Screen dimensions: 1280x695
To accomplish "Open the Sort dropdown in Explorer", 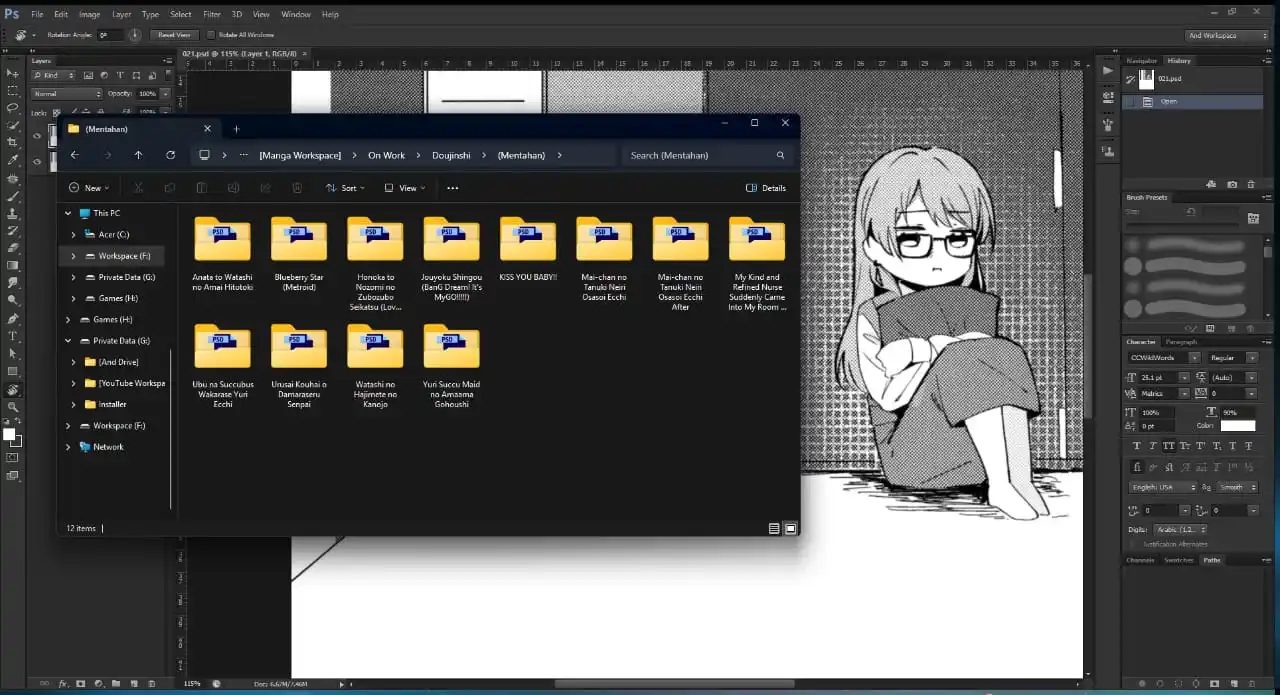I will 345,188.
